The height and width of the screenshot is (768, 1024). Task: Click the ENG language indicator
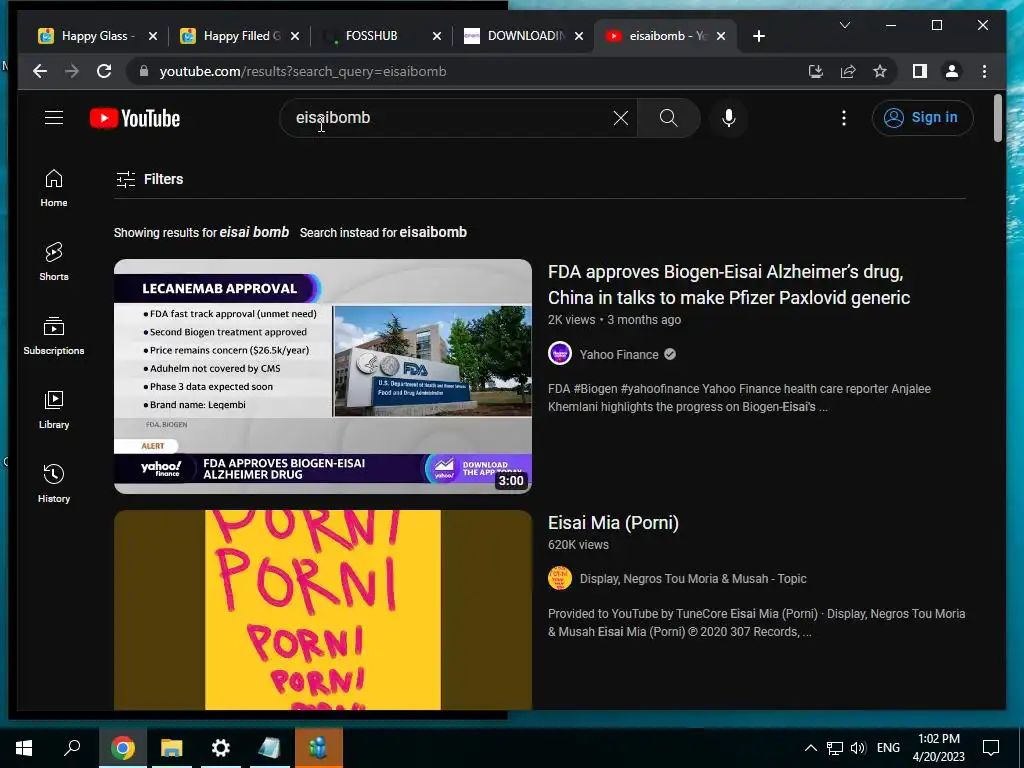888,748
